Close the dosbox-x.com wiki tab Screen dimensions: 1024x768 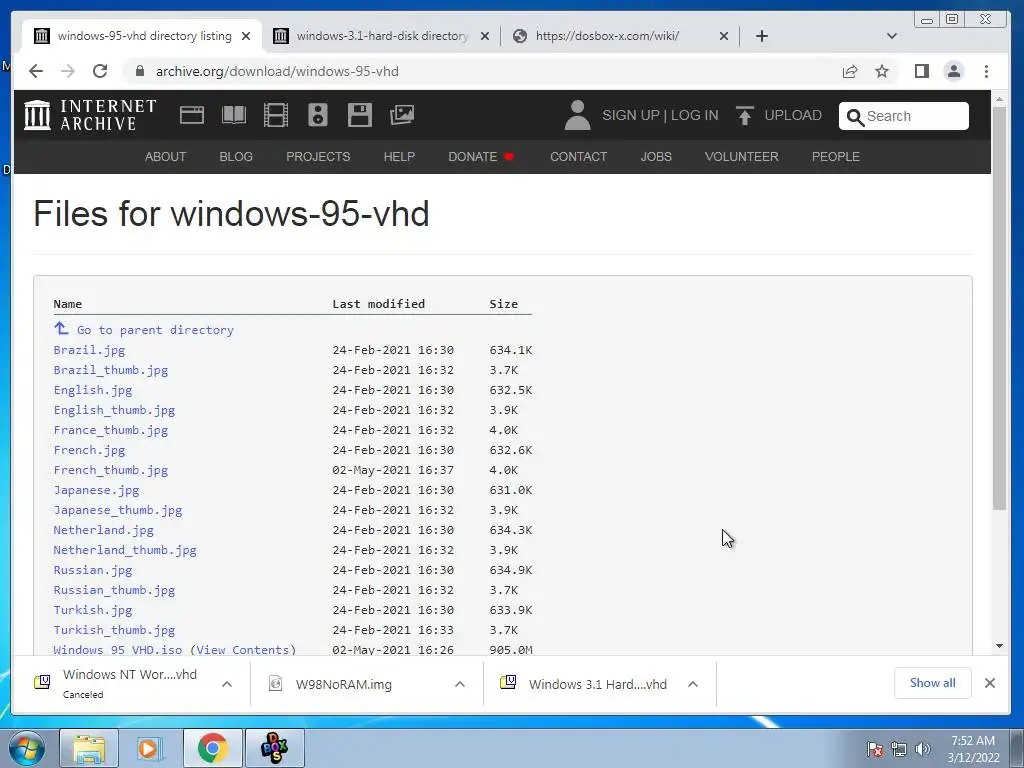[724, 36]
